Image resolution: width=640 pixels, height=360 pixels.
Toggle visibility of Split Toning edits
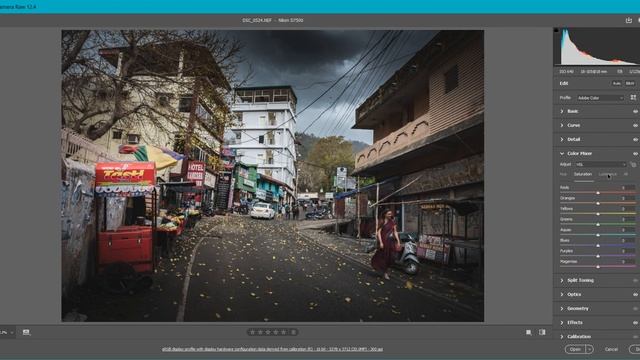(636, 280)
